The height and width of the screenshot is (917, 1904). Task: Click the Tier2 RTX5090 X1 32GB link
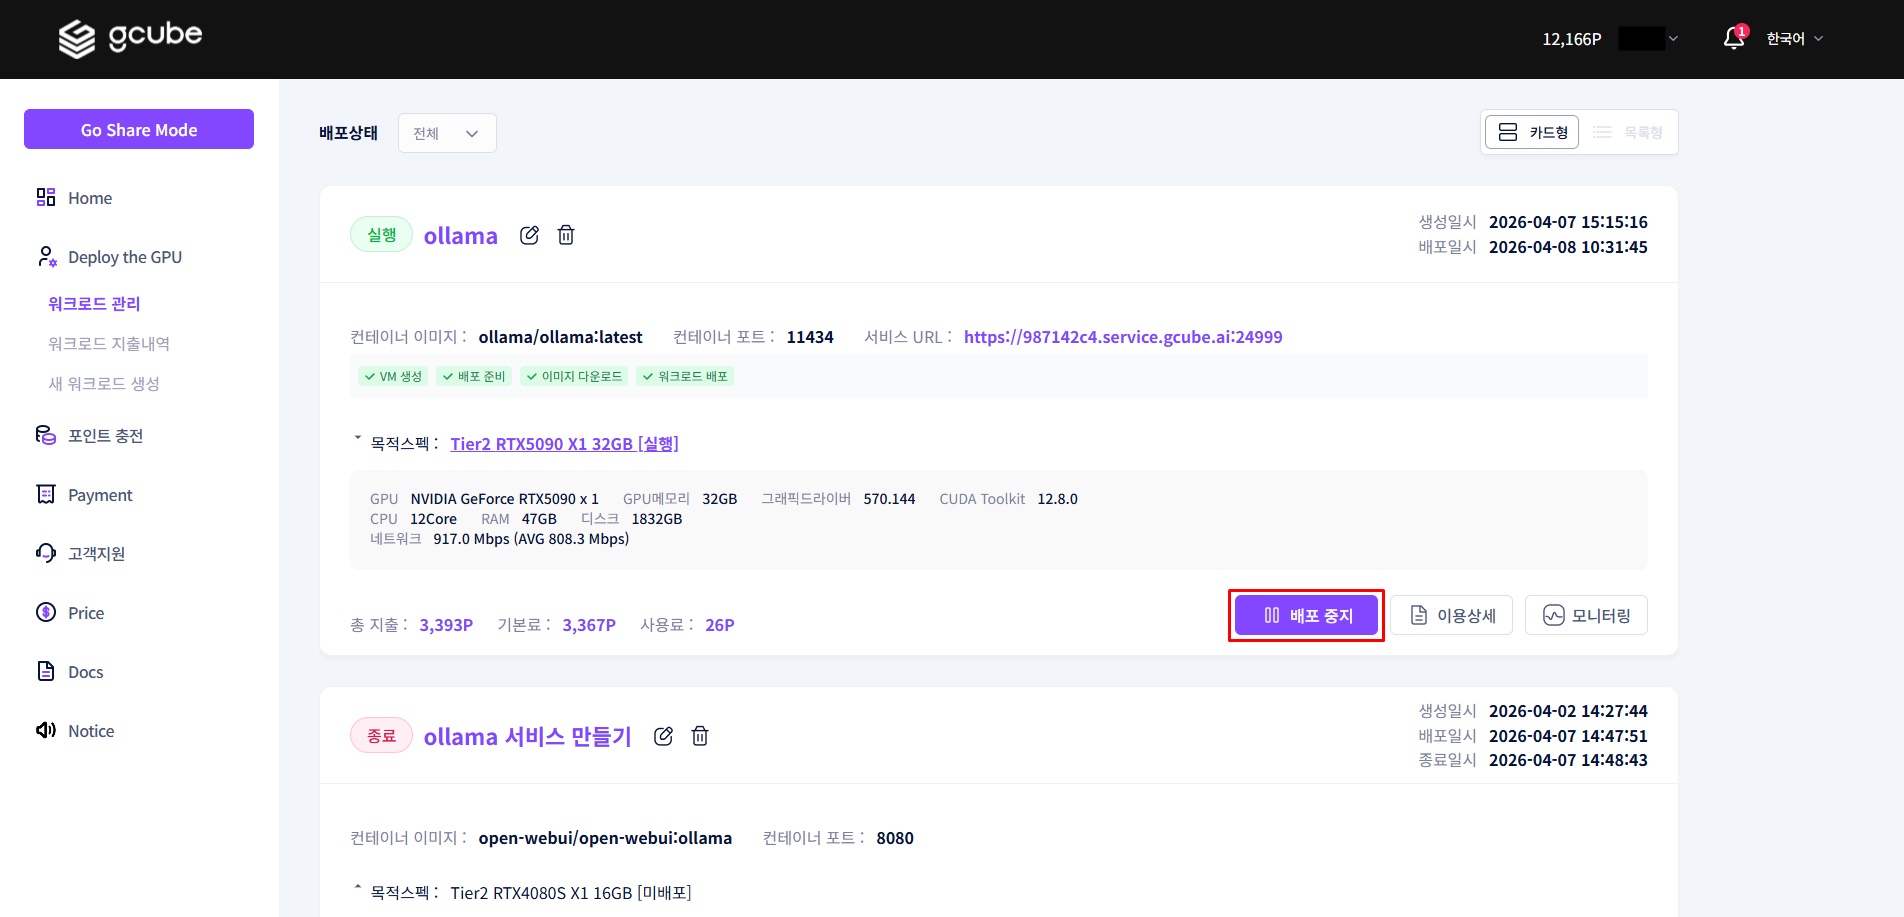[564, 443]
